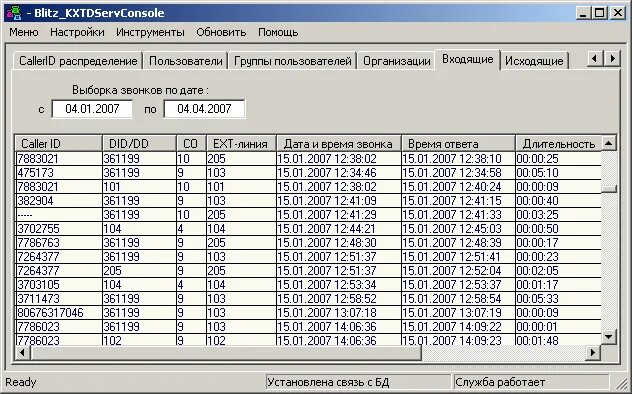The image size is (632, 394).
Task: Select the Входящие tab
Action: 468,59
